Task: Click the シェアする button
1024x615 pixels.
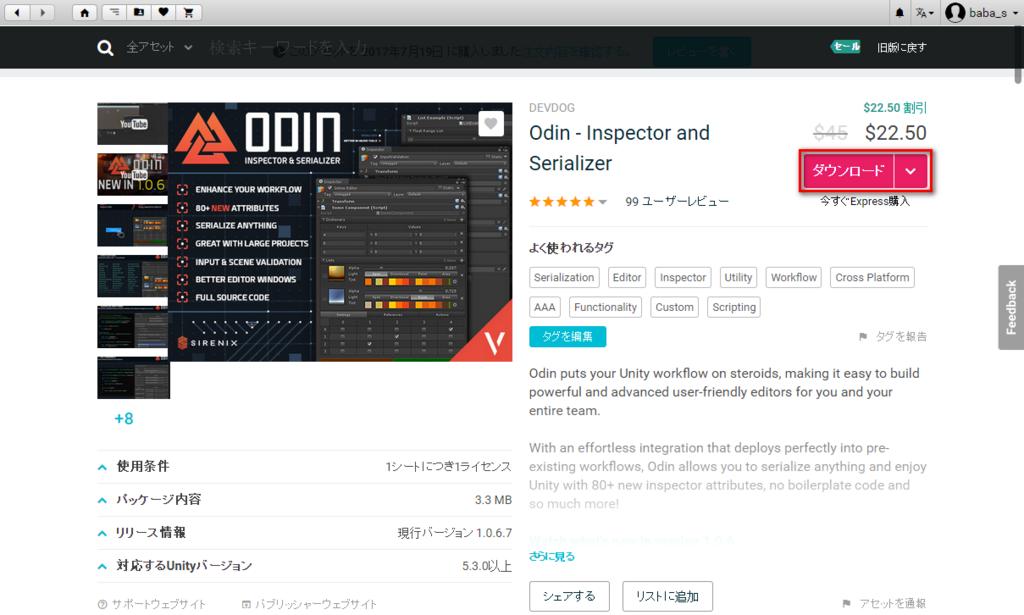Action: (x=569, y=596)
